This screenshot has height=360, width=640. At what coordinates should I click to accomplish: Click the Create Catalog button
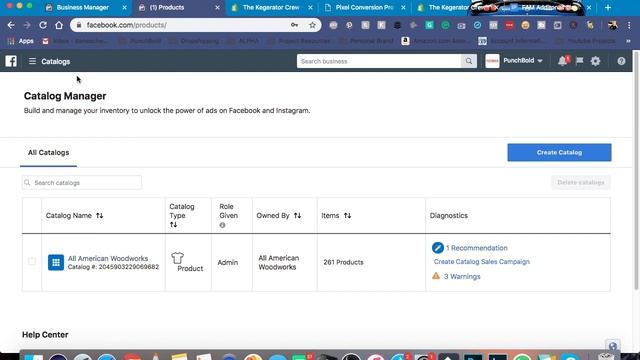pyautogui.click(x=559, y=152)
